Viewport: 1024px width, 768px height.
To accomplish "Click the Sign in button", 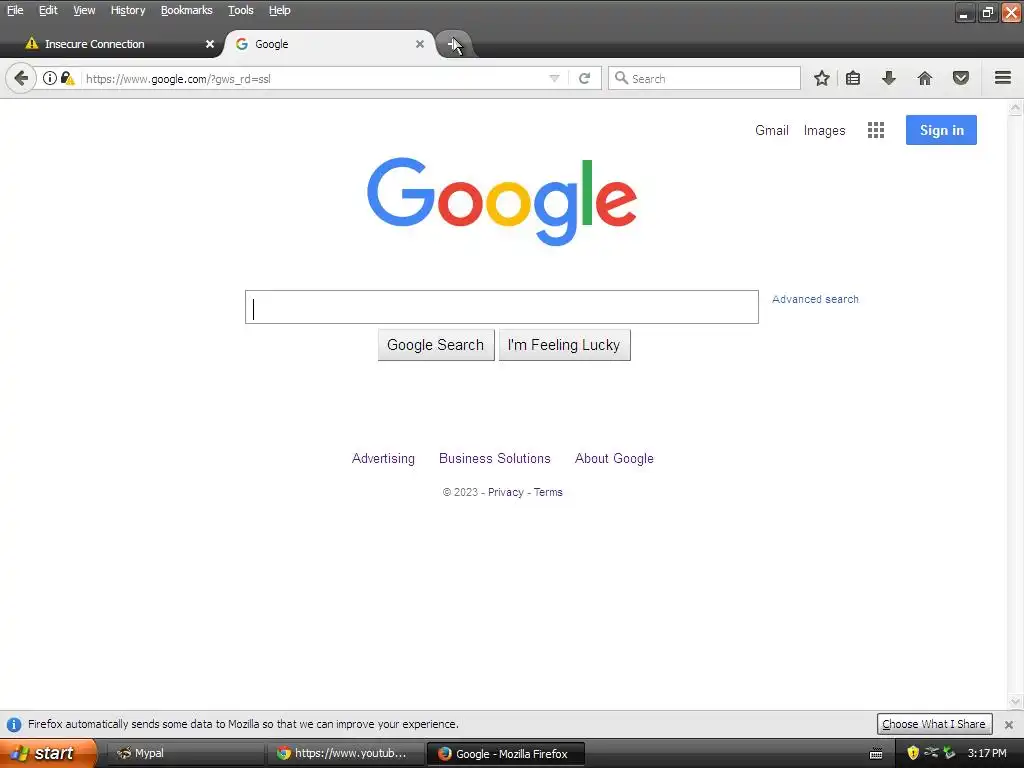I will point(941,130).
